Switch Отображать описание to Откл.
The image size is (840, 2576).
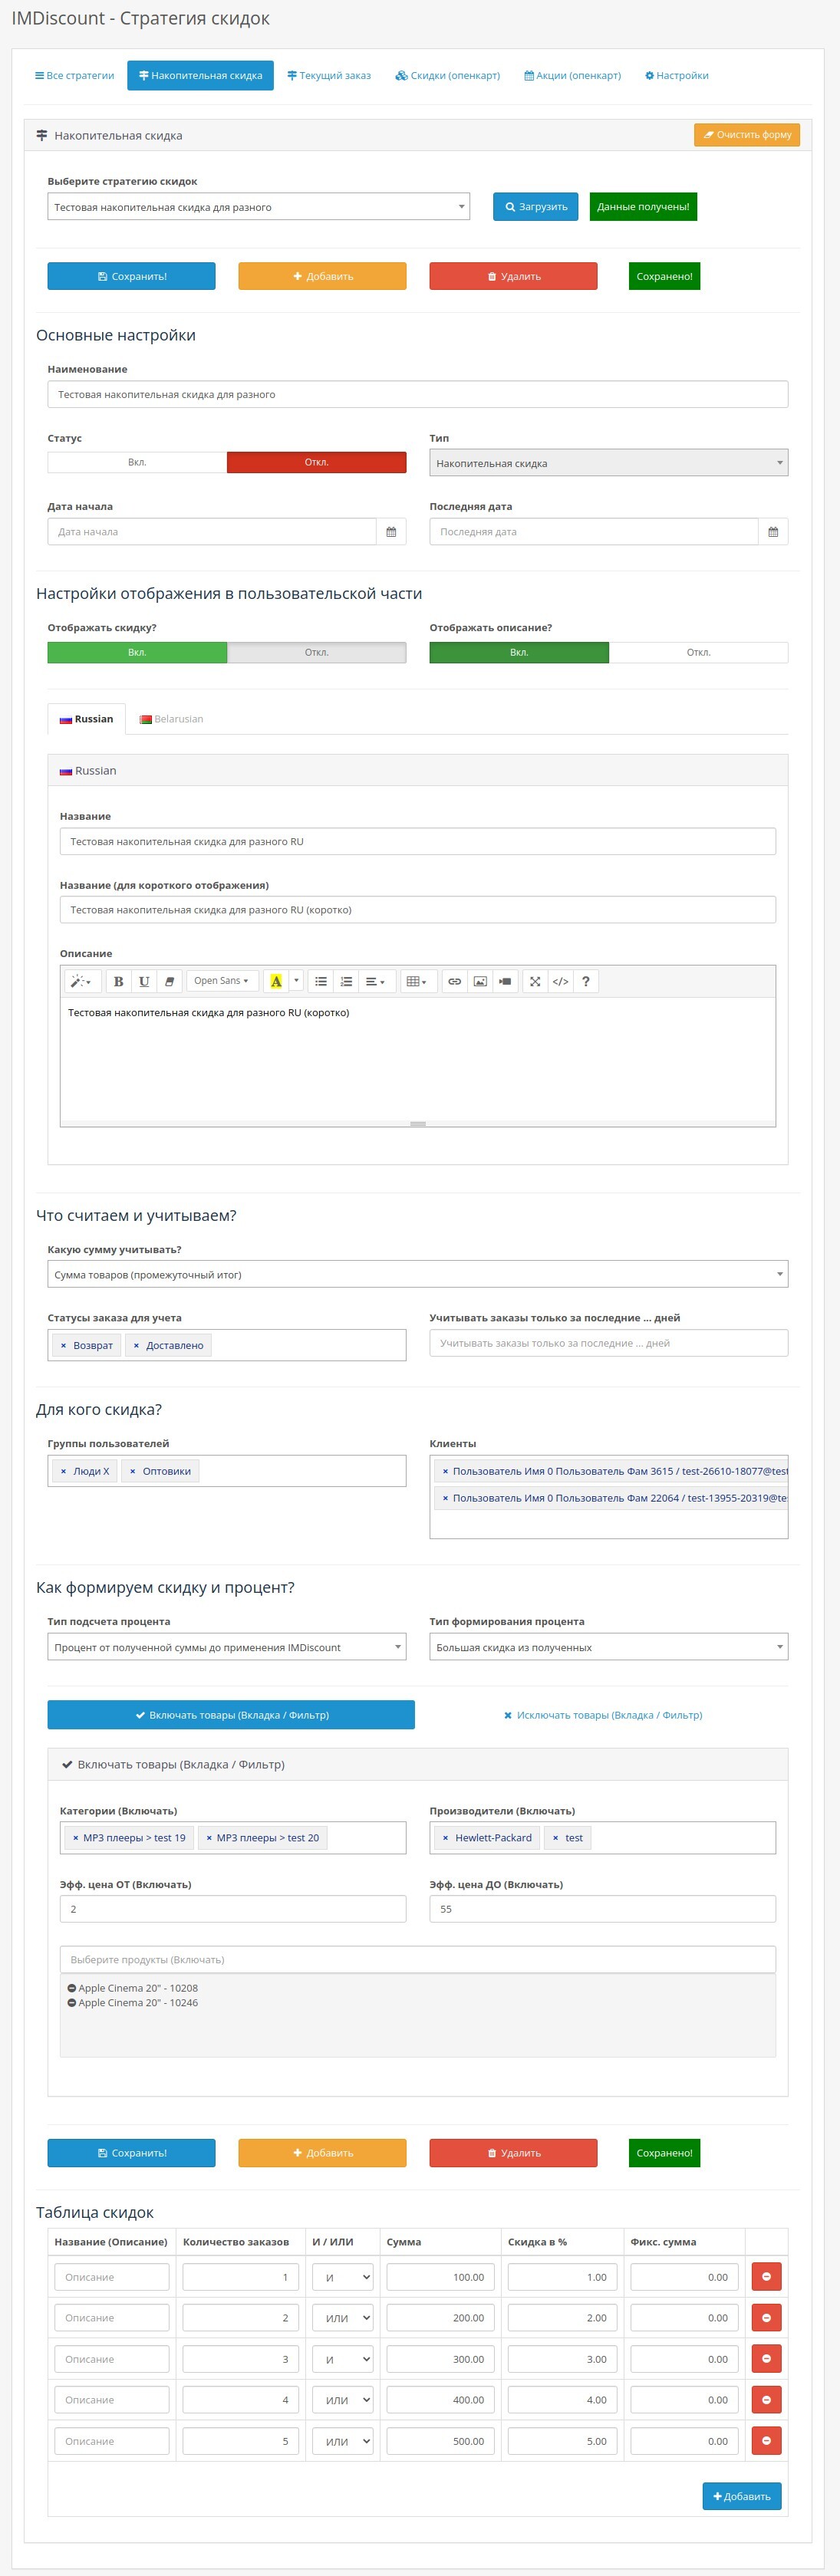698,652
